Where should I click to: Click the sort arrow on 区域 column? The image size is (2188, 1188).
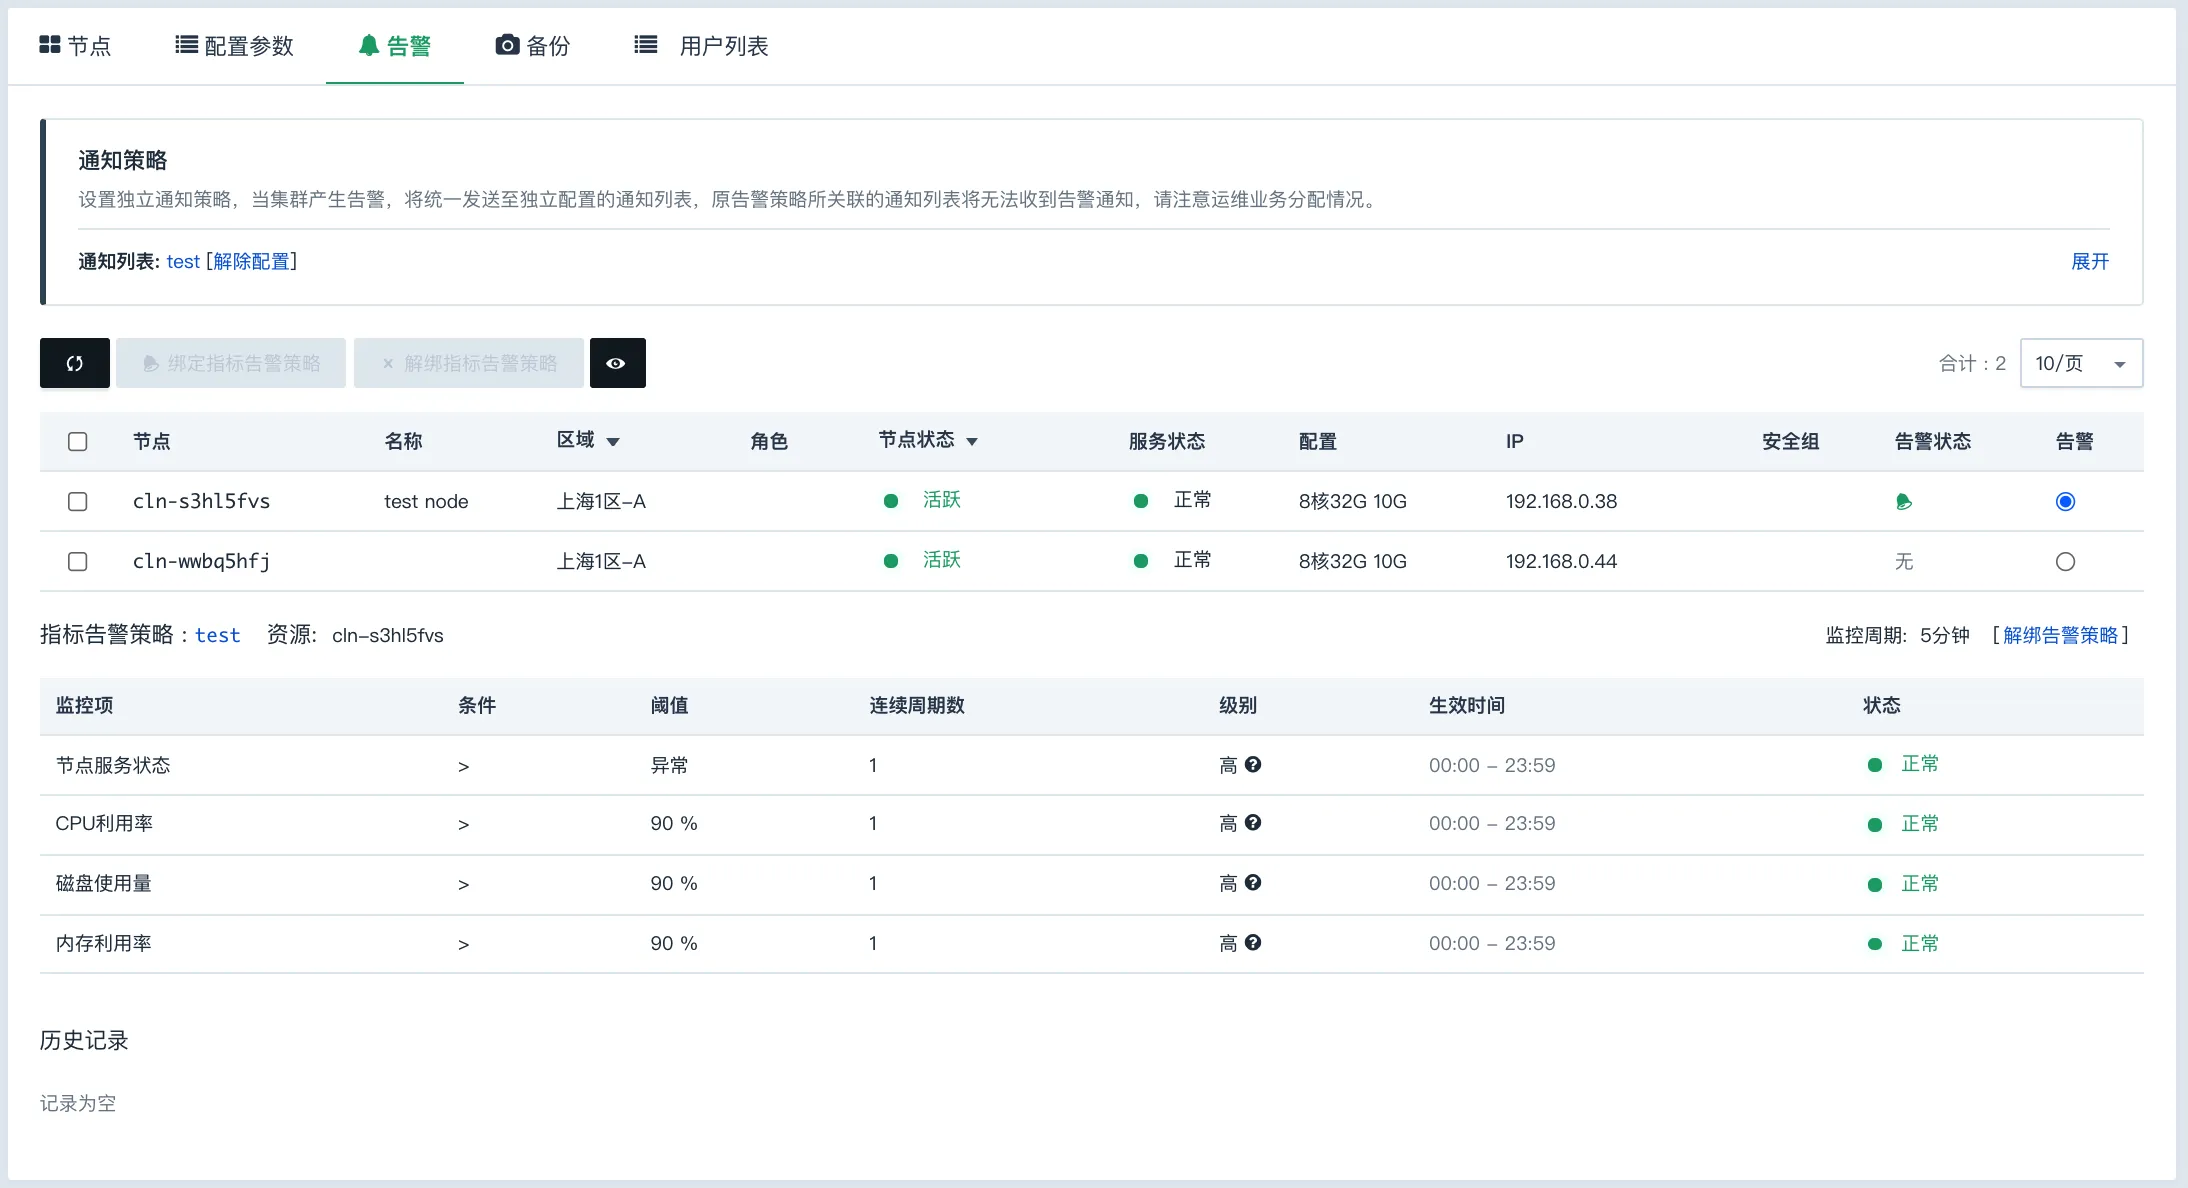[x=614, y=441]
